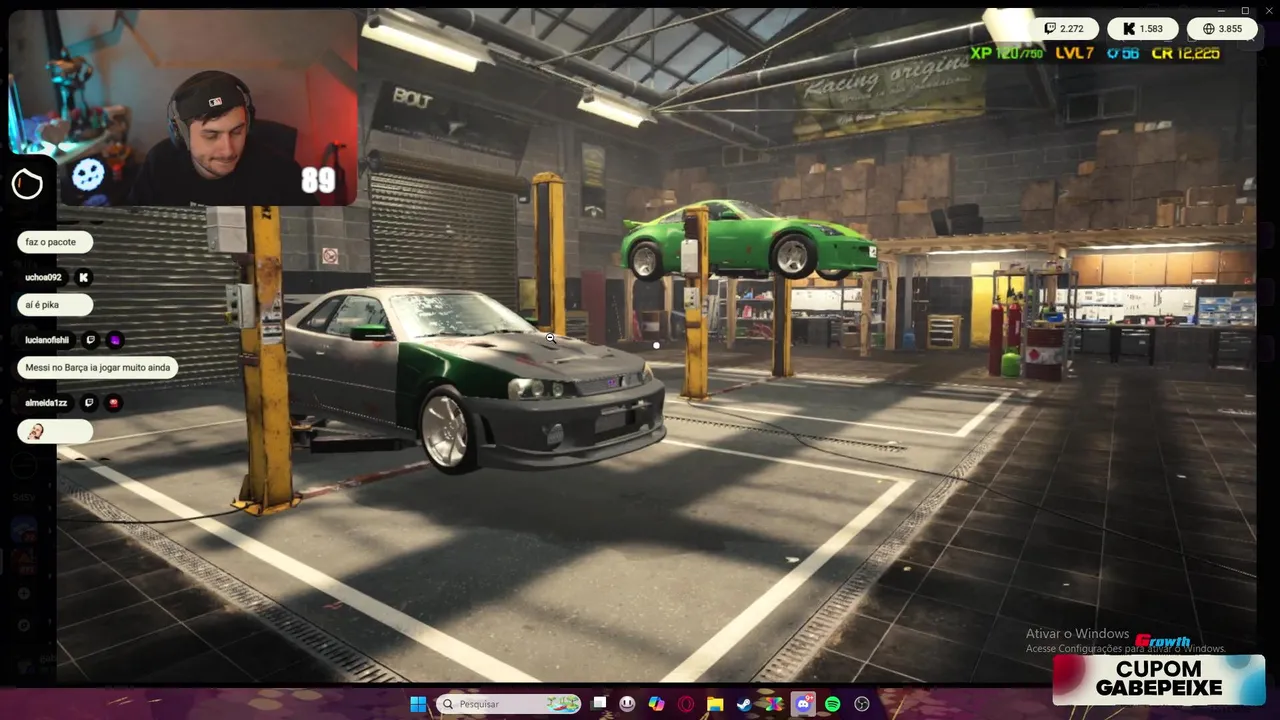The image size is (1280, 720).
Task: Open the Opera browser taskbar icon
Action: click(686, 704)
